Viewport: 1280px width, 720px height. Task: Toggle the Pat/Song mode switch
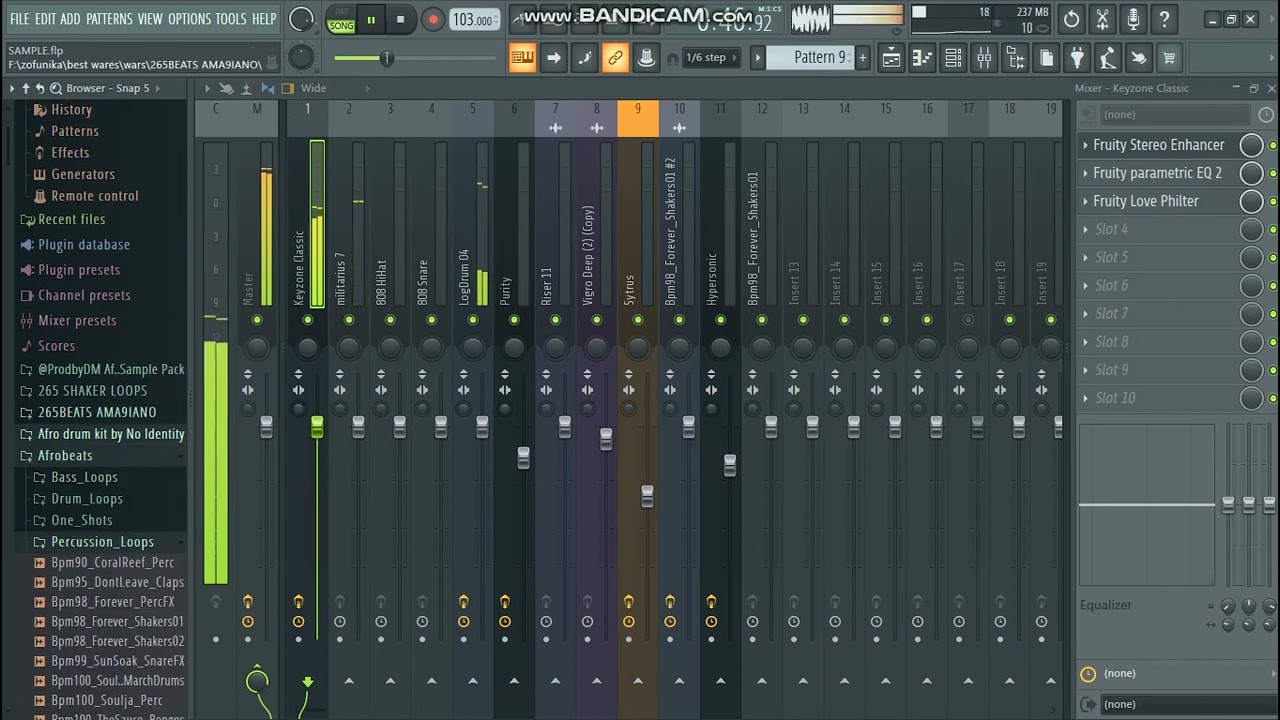[x=341, y=20]
